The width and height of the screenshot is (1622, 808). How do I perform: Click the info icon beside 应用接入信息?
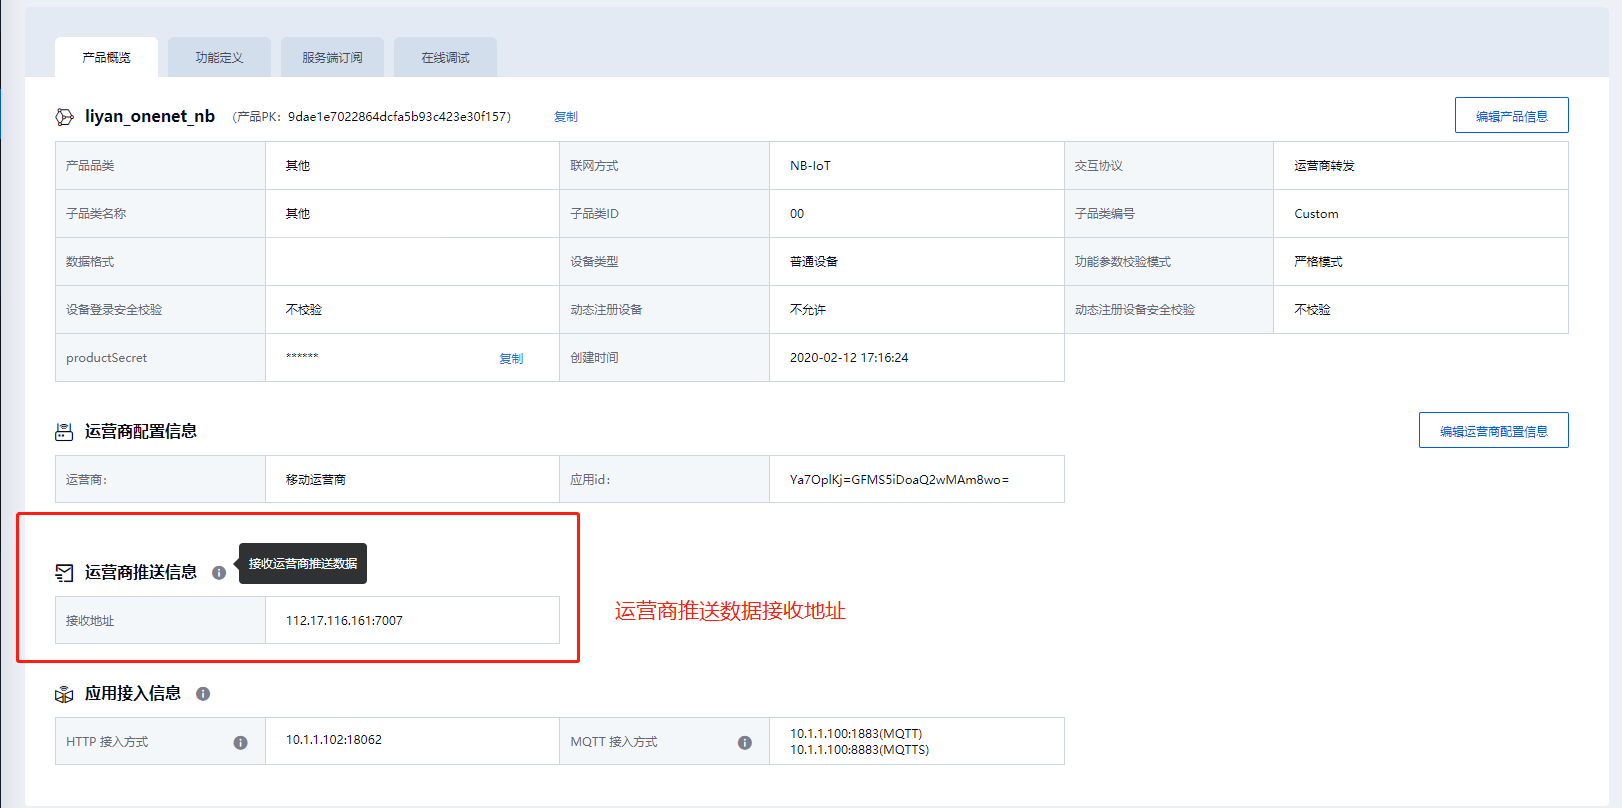(x=203, y=694)
